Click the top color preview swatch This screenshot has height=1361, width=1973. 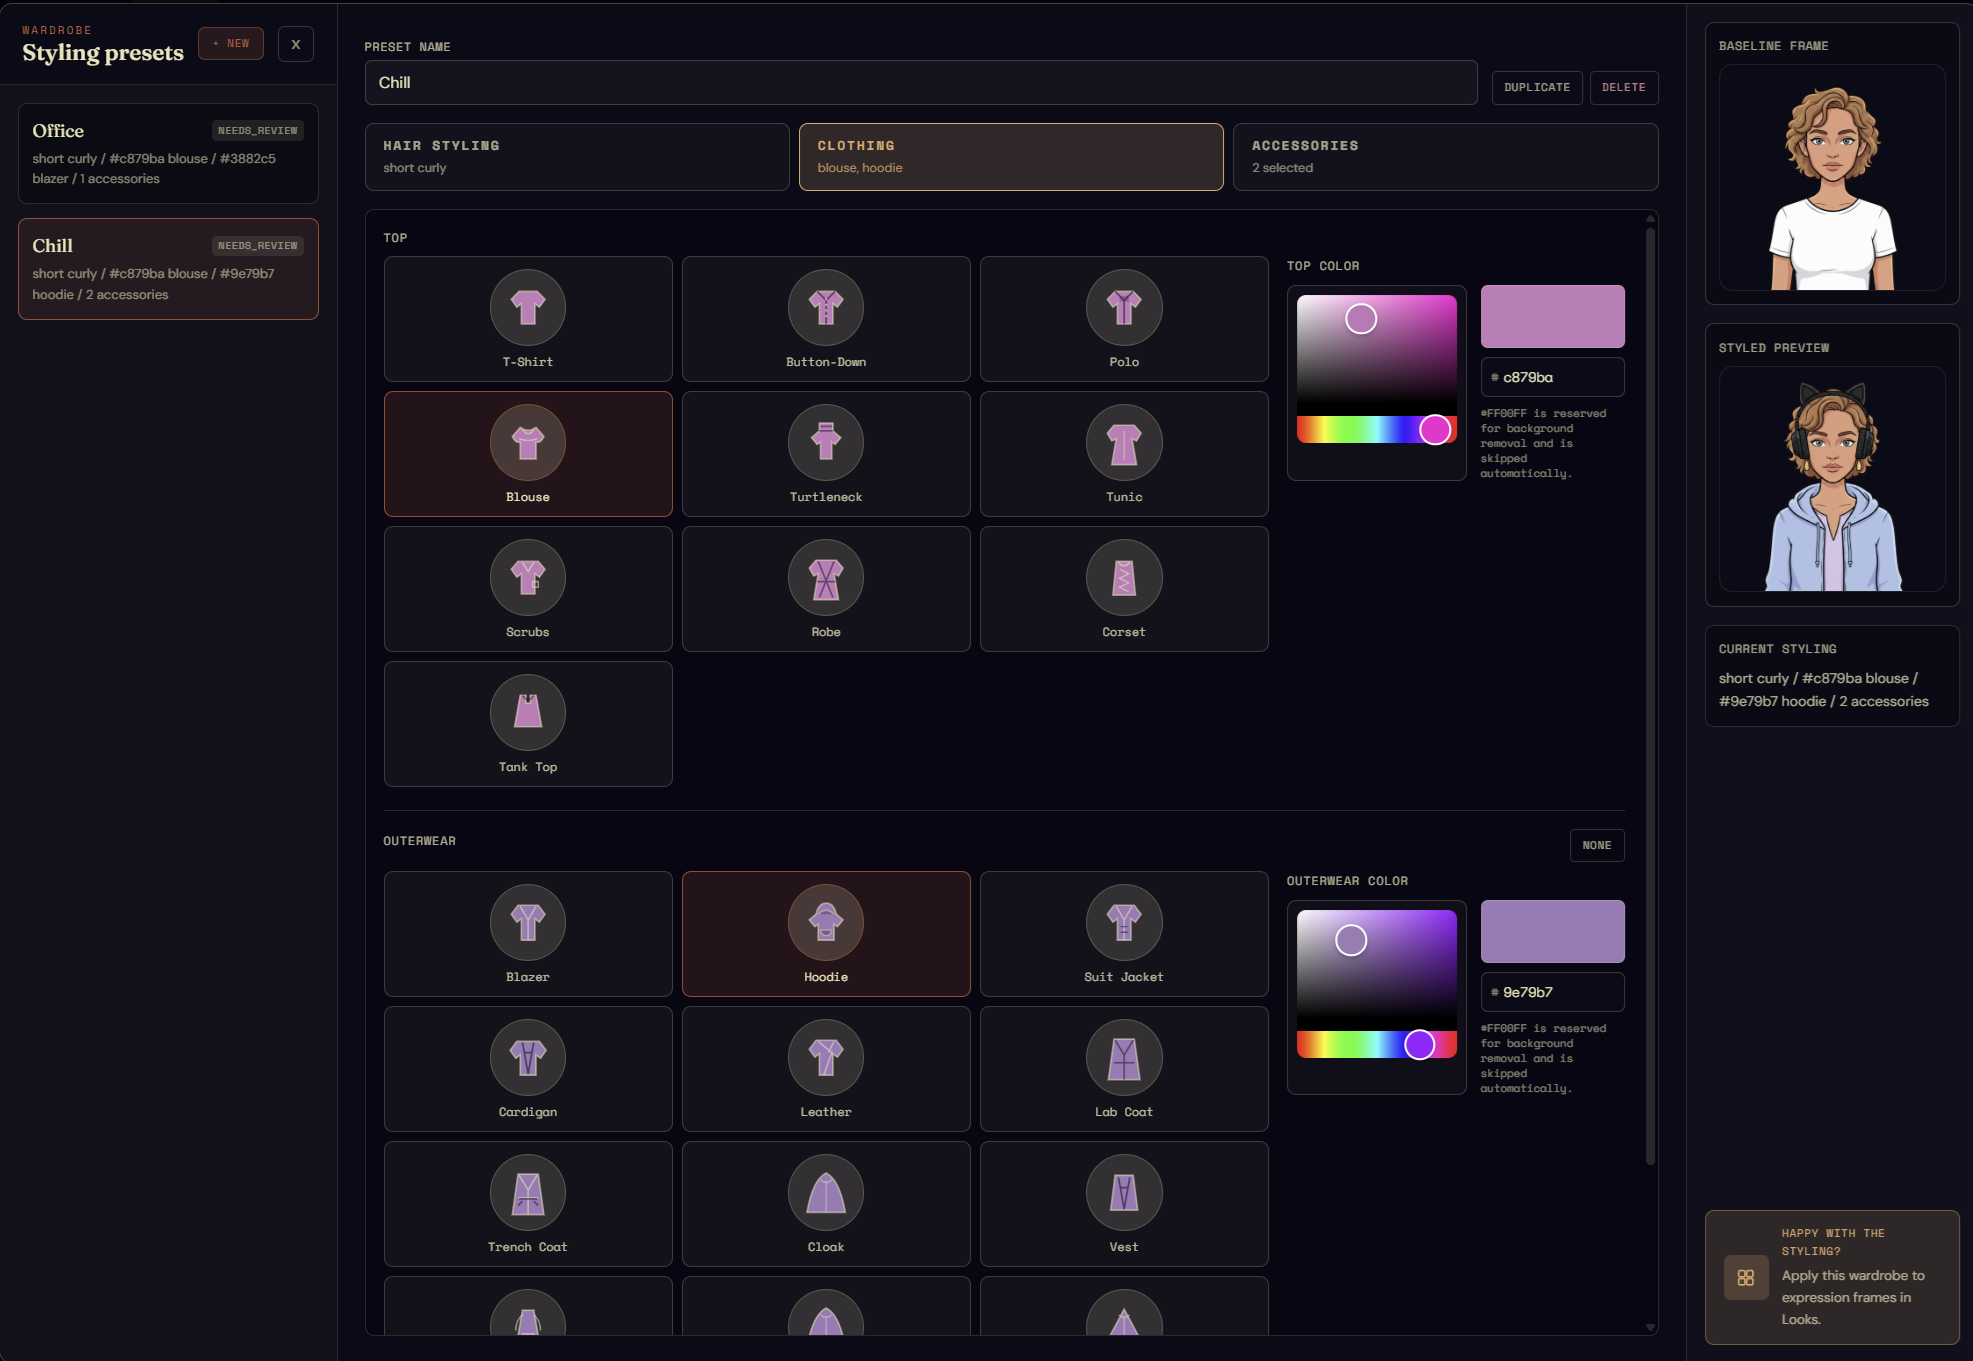point(1552,317)
